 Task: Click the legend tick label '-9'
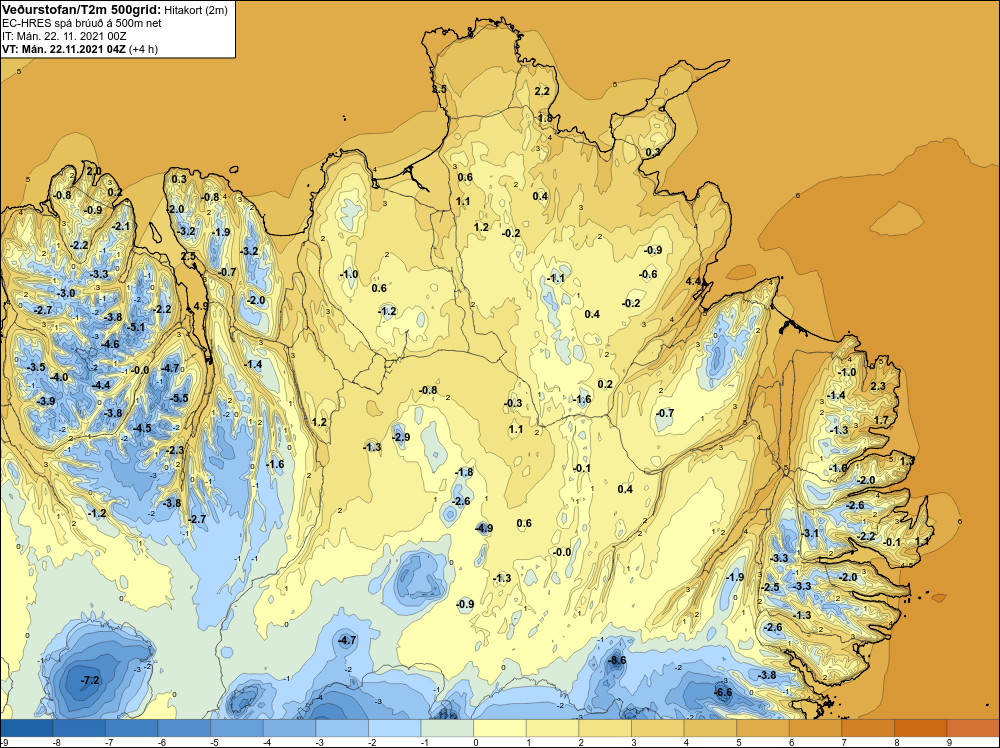pyautogui.click(x=4, y=742)
